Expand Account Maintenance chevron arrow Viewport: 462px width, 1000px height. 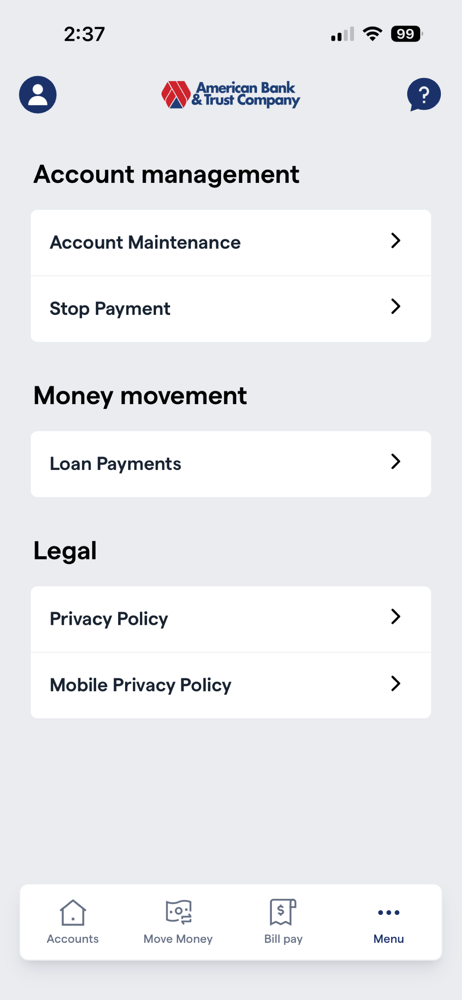tap(396, 240)
